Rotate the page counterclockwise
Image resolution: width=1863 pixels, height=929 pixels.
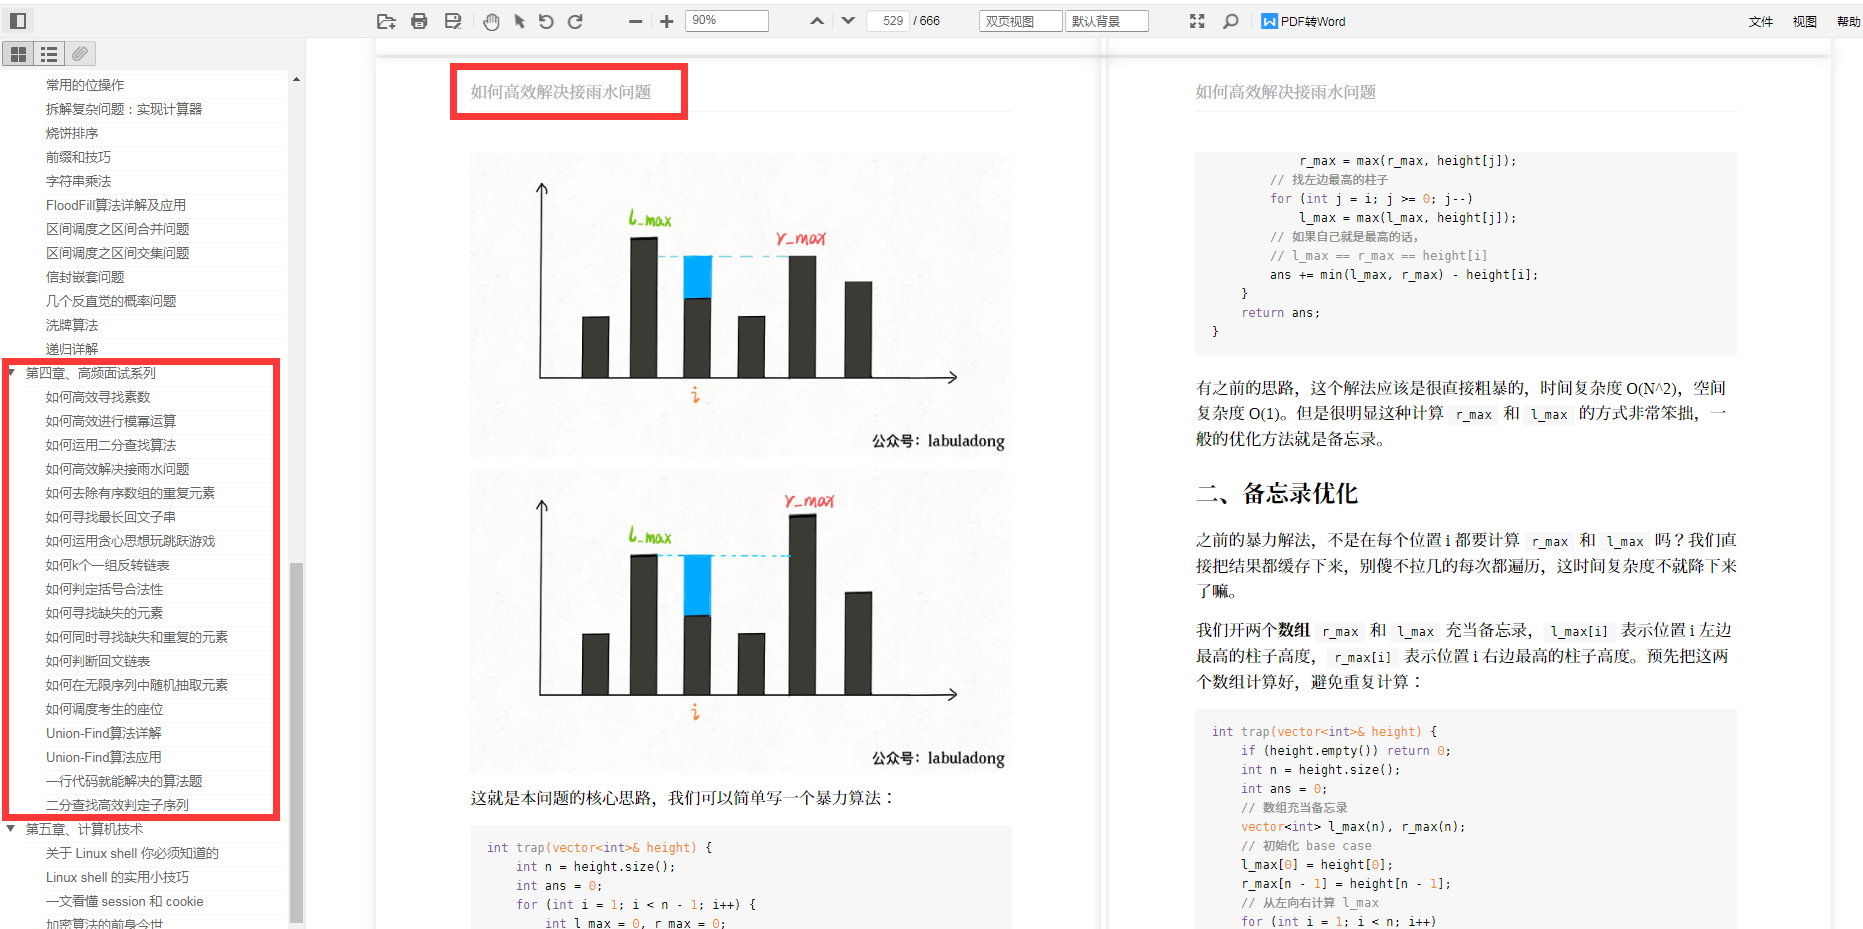[545, 20]
